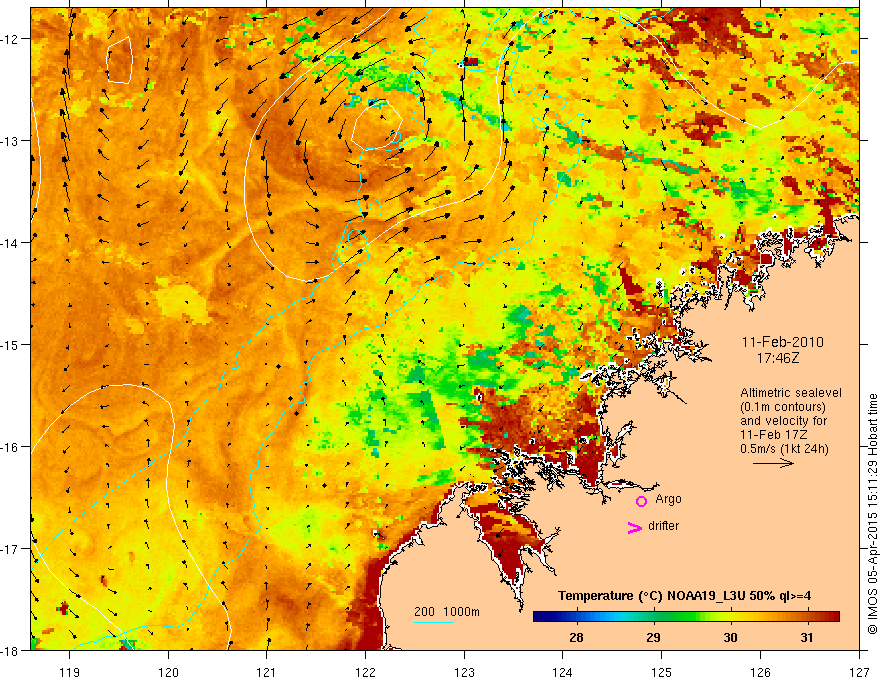Click the 'drifter' legend label
The image size is (880, 680).
[663, 526]
